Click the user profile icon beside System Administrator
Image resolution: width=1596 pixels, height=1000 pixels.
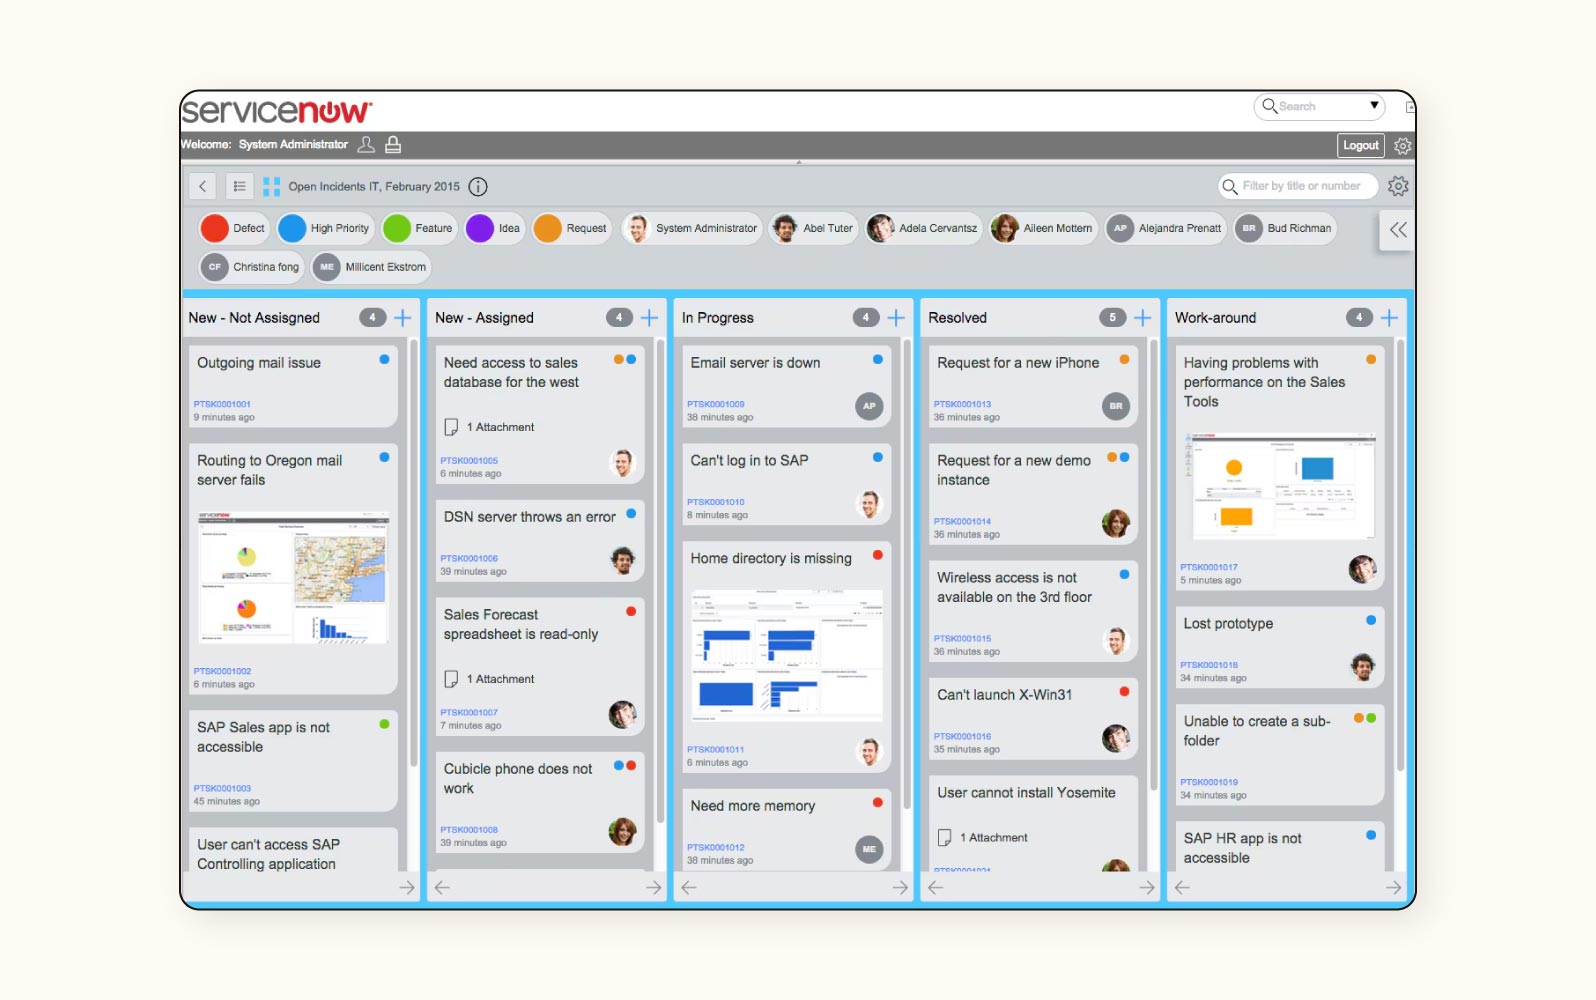pos(366,145)
